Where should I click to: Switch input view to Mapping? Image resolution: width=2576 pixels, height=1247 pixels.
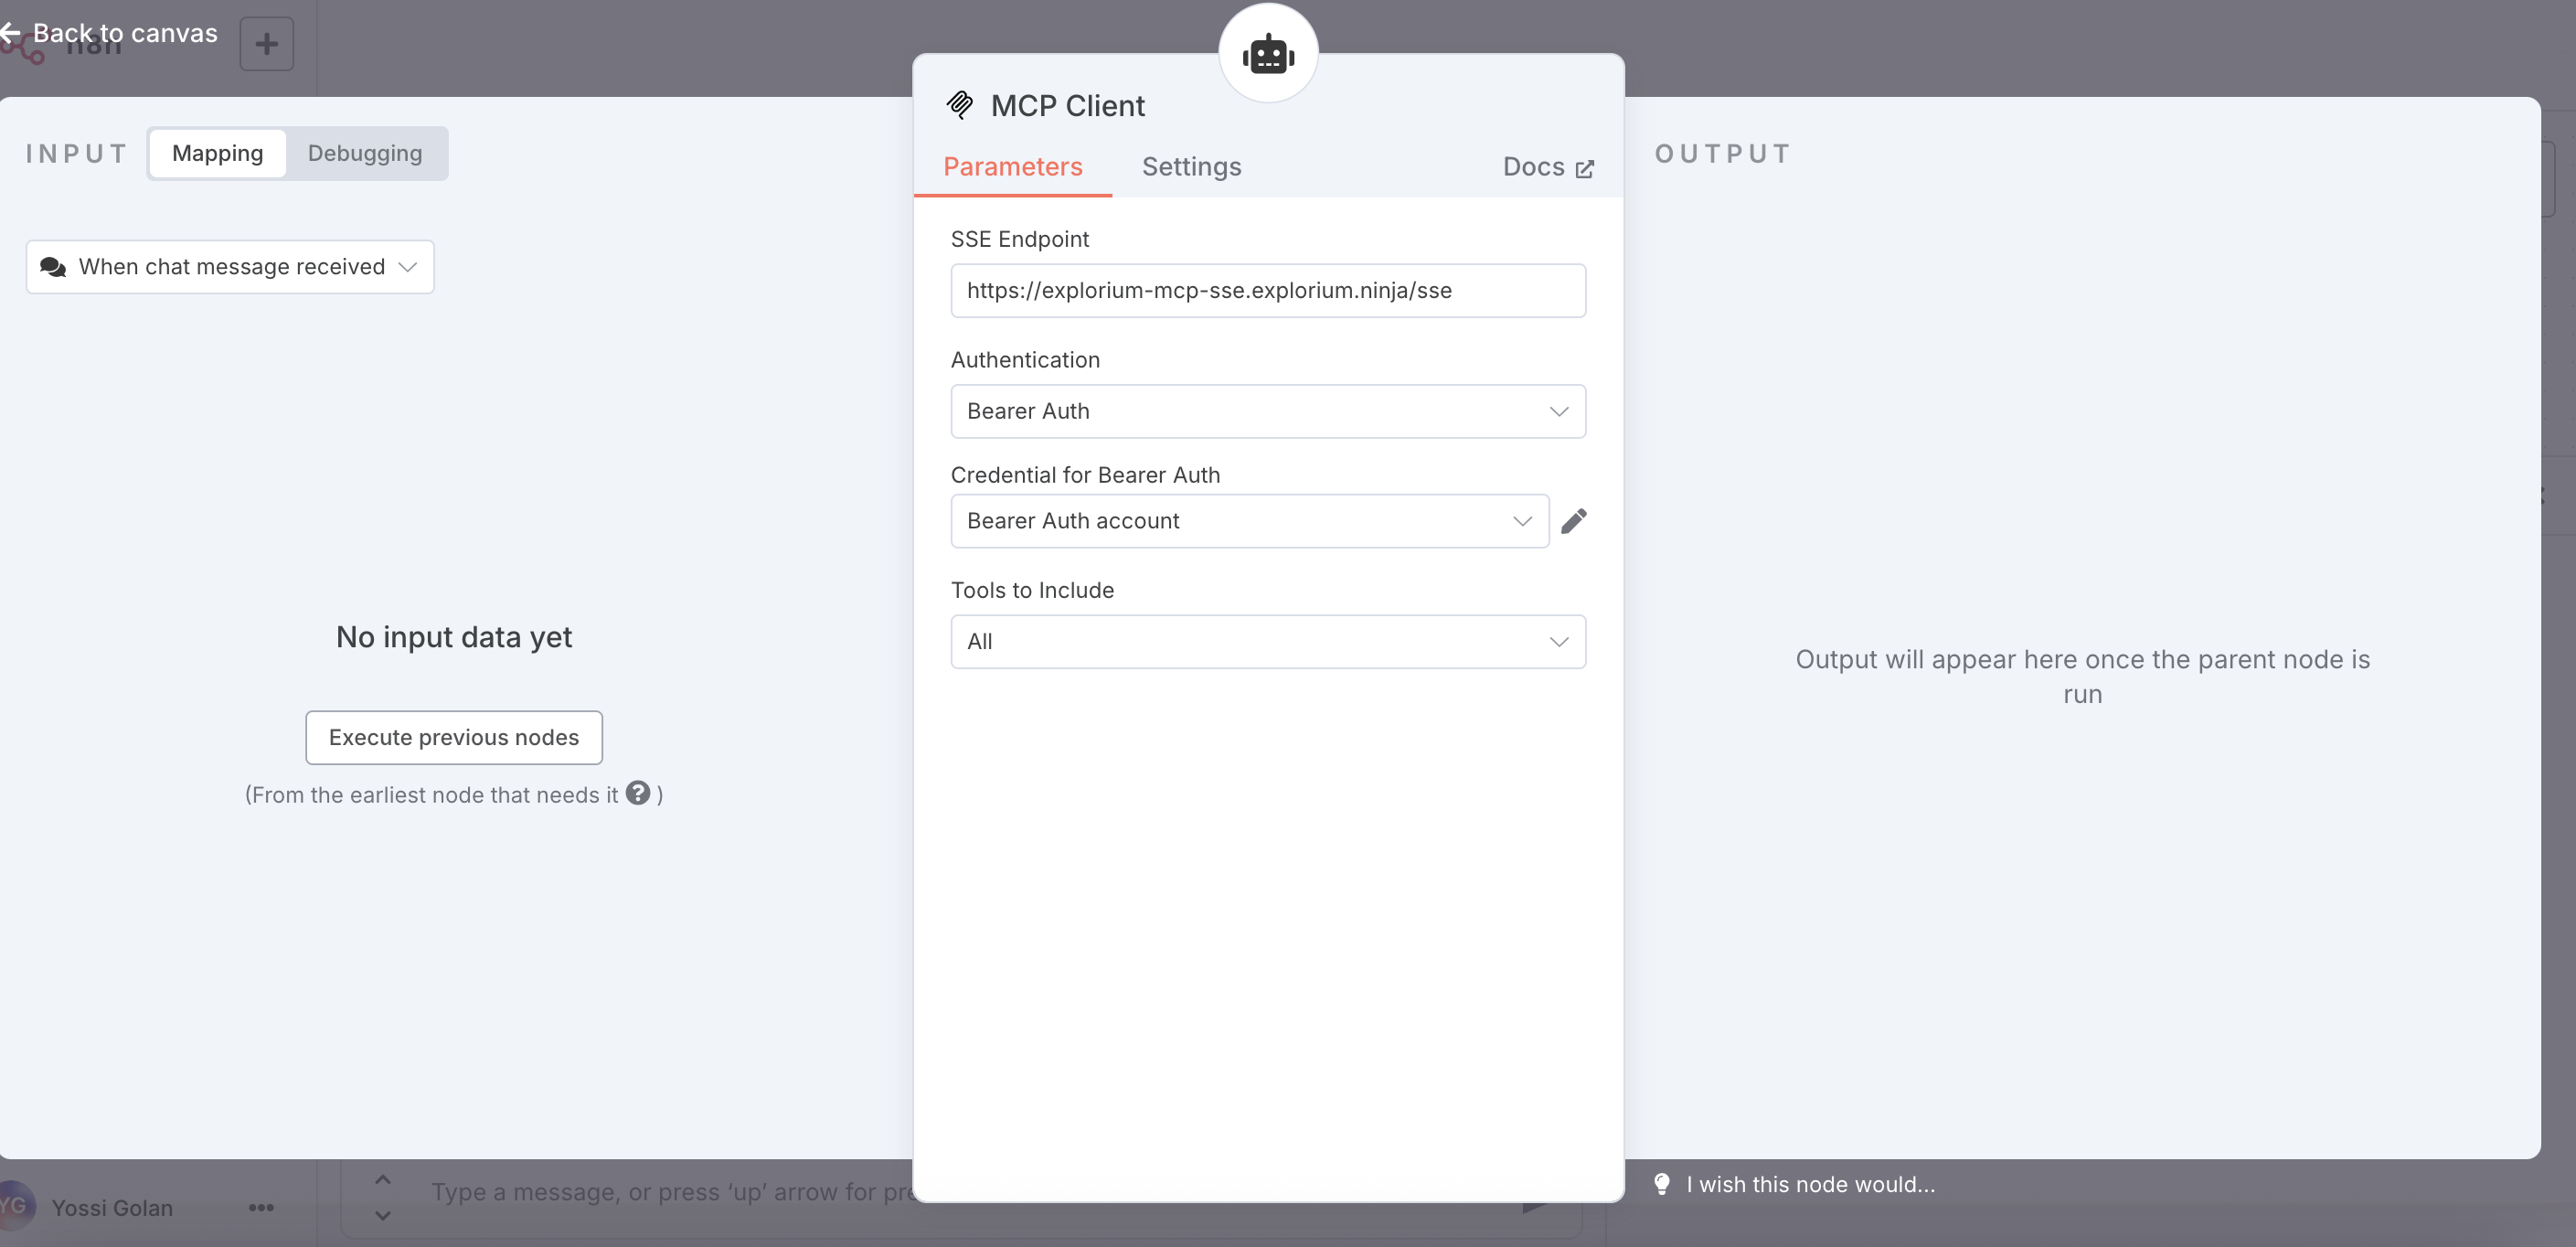[x=217, y=153]
